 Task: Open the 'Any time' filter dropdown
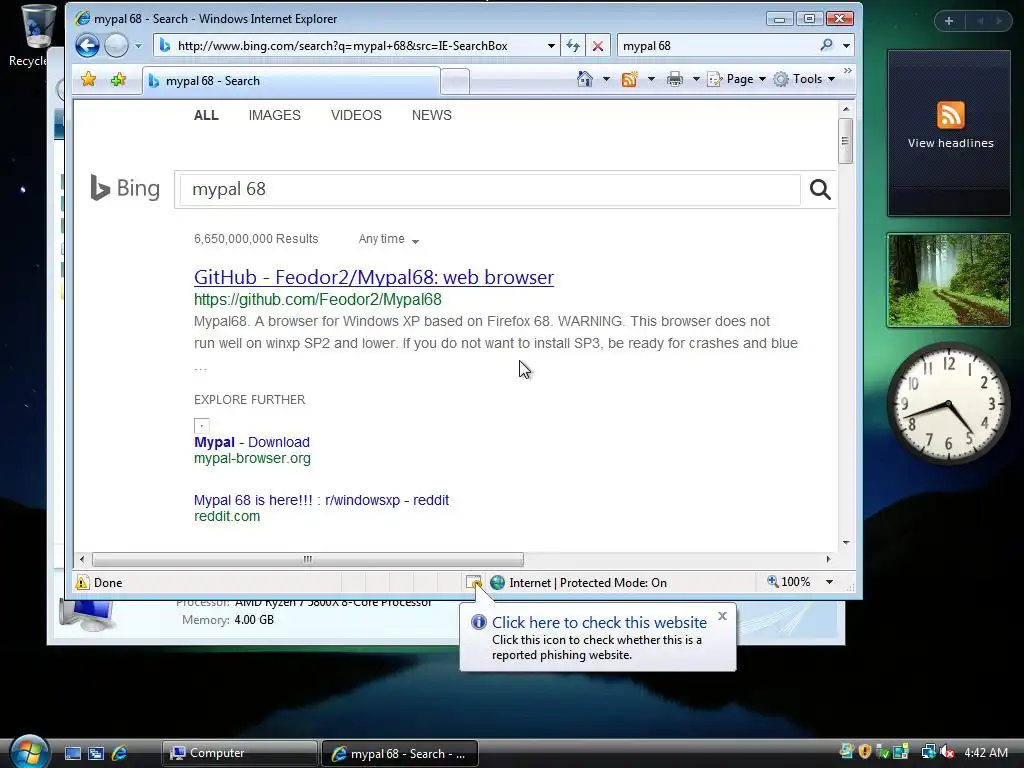pos(389,239)
